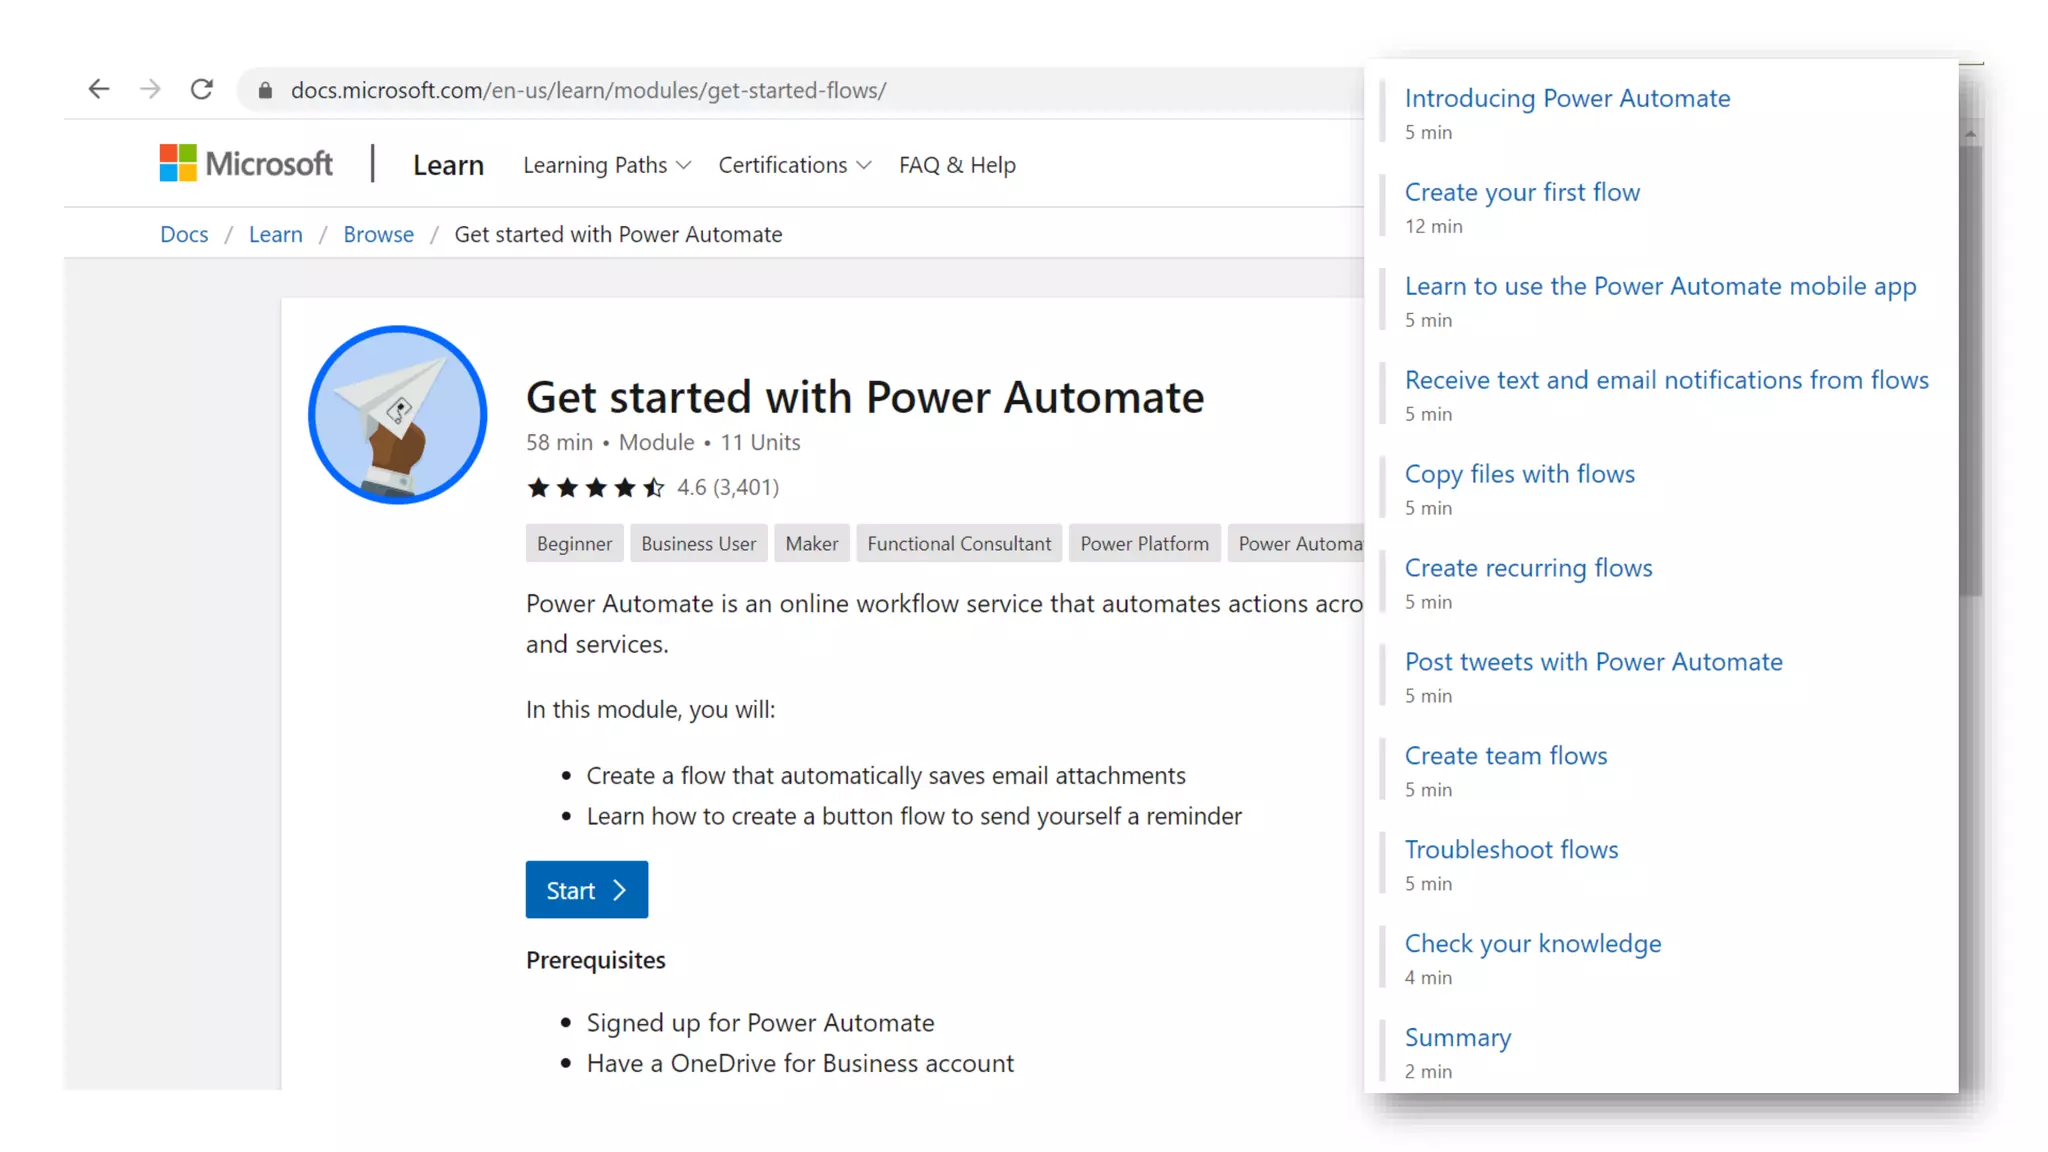Click the vertical scrollbar thumb
This screenshot has width=2048, height=1152.
coord(1970,370)
